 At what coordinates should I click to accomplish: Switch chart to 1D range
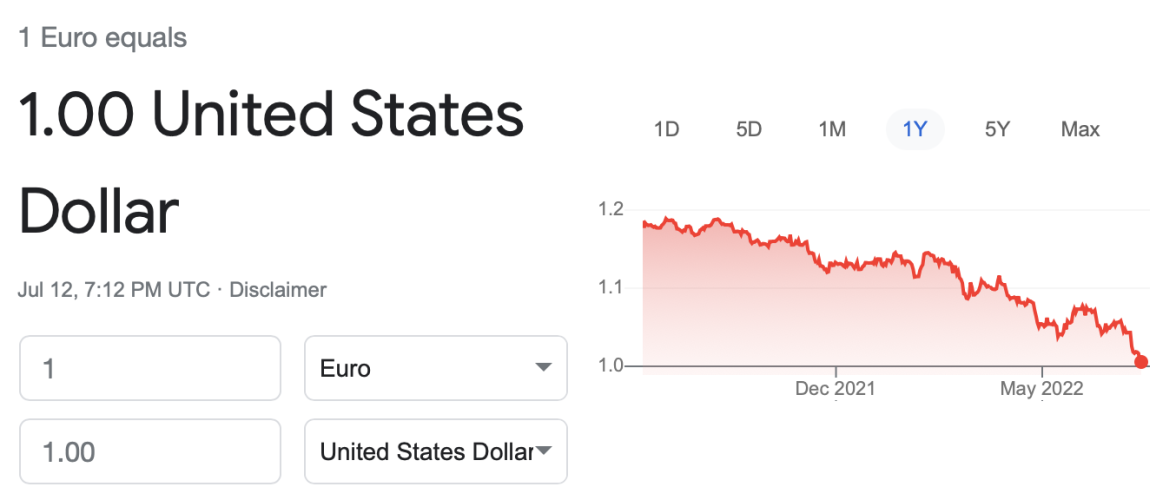tap(666, 129)
